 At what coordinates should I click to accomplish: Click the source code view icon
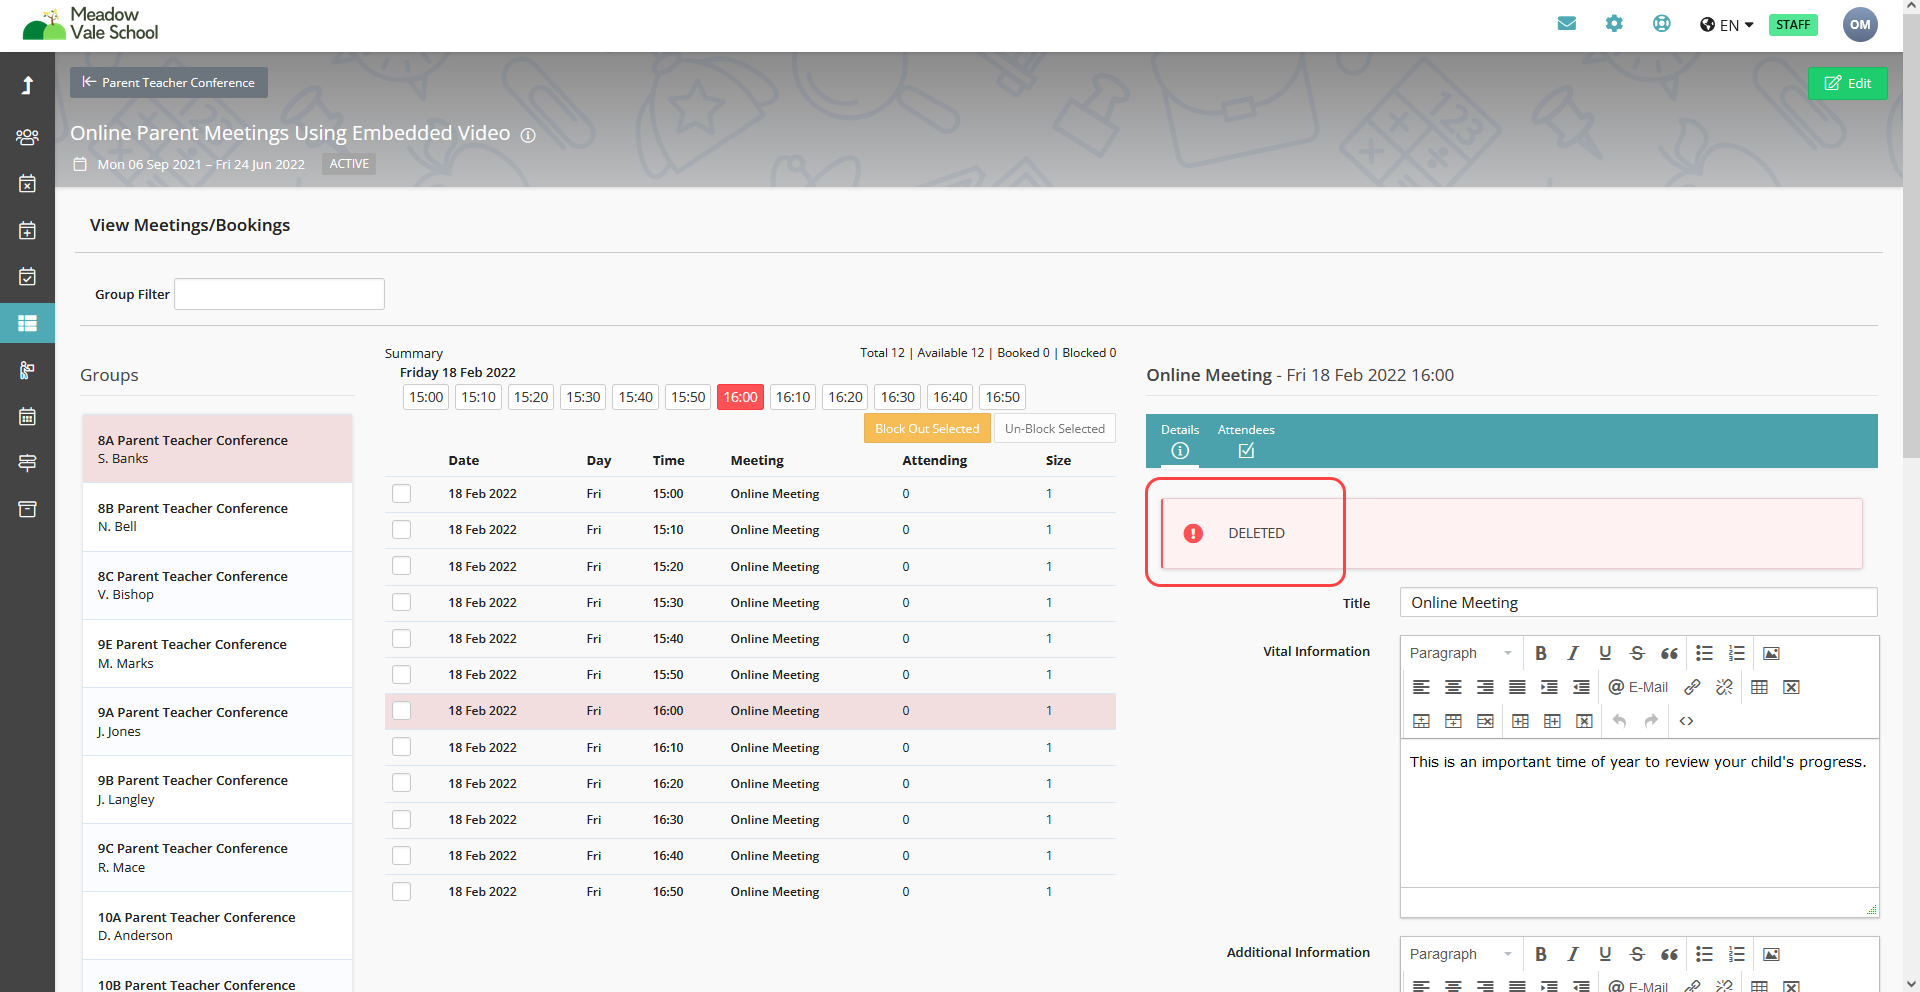pyautogui.click(x=1686, y=721)
